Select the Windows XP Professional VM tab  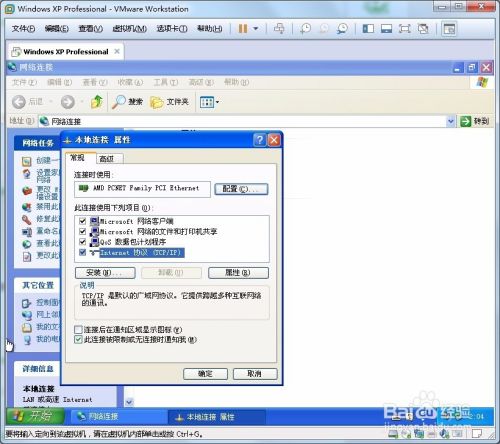66,52
